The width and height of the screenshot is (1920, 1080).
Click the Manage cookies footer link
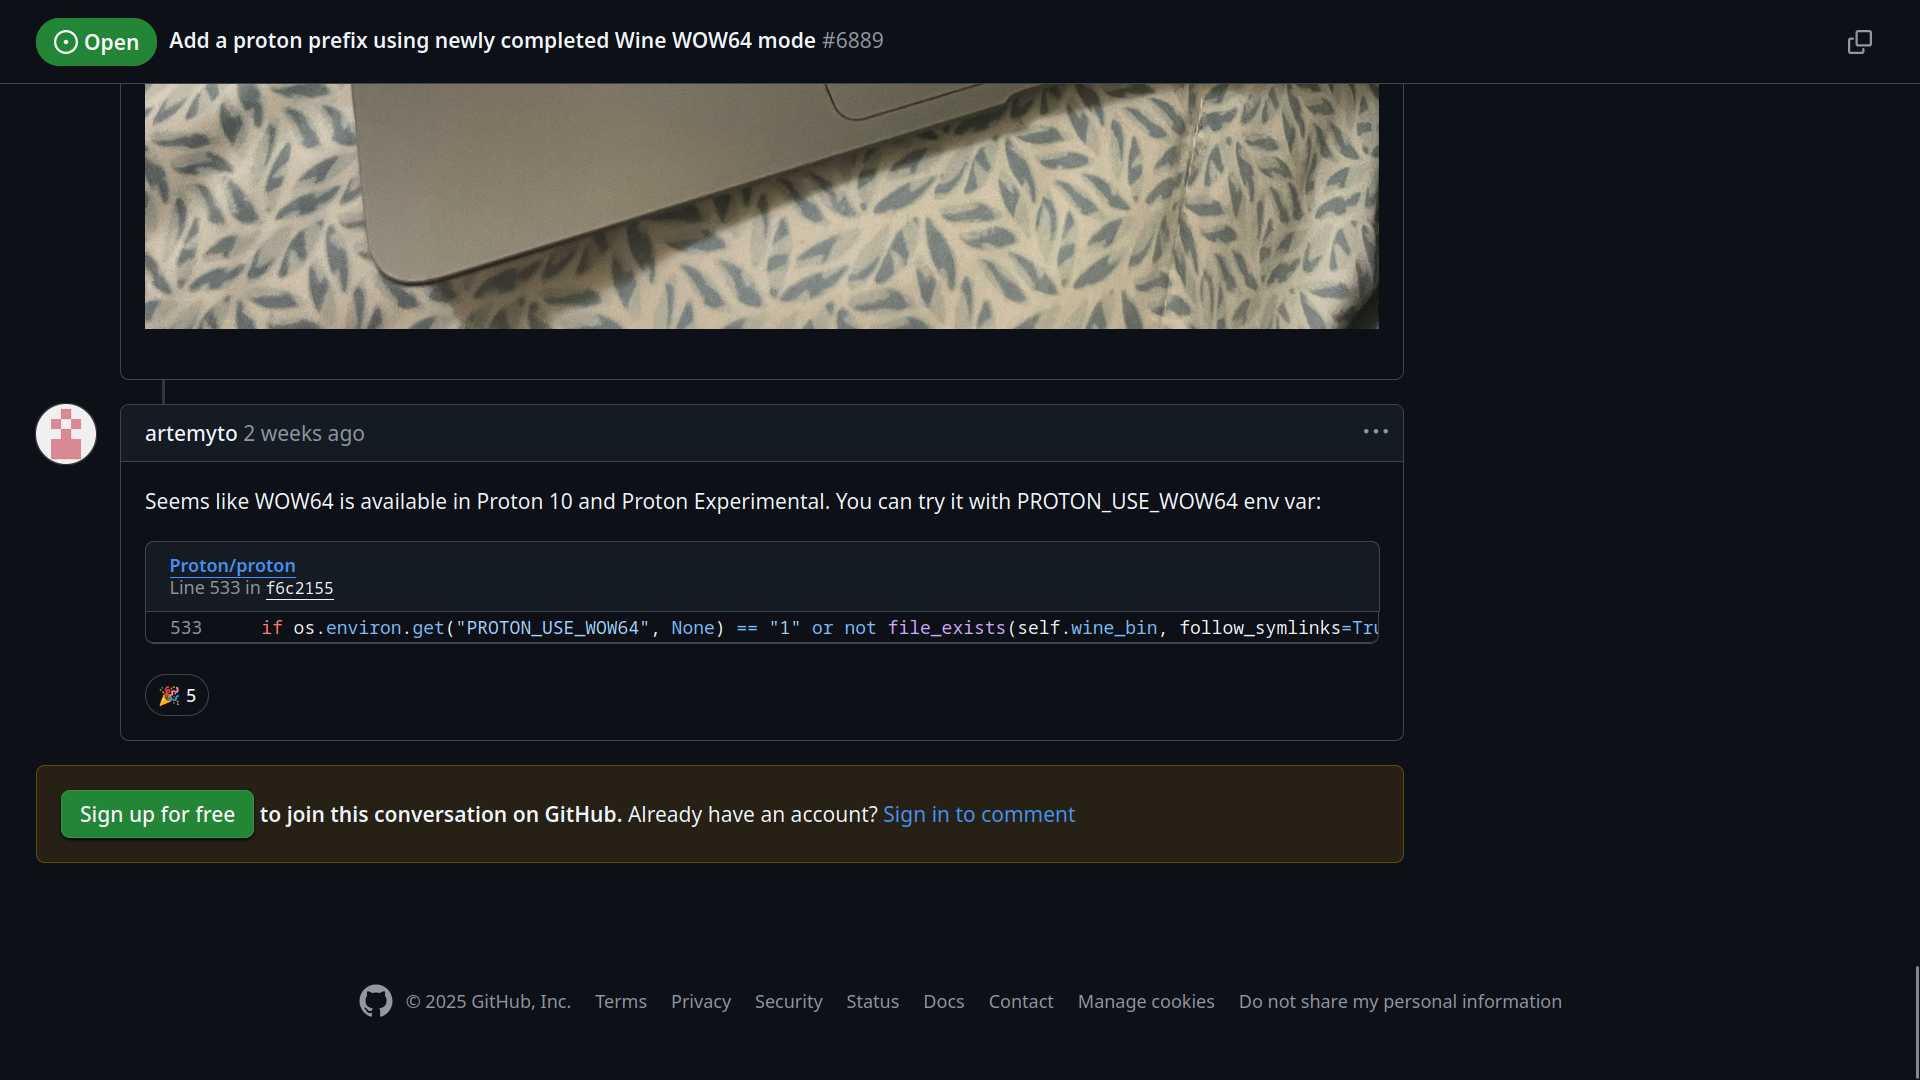tap(1146, 1001)
